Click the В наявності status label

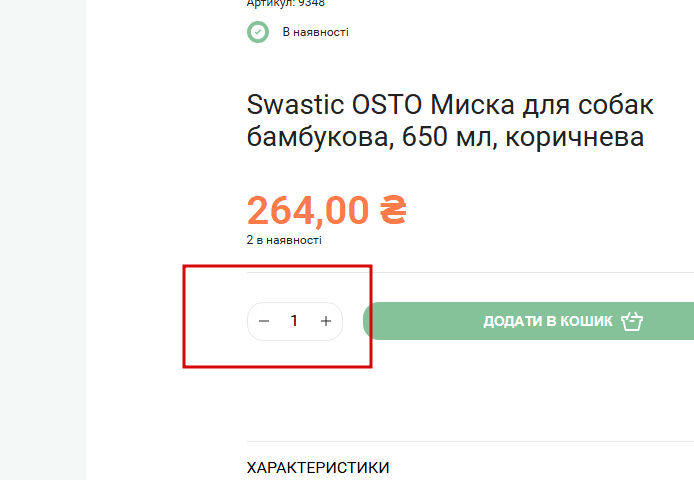click(315, 32)
